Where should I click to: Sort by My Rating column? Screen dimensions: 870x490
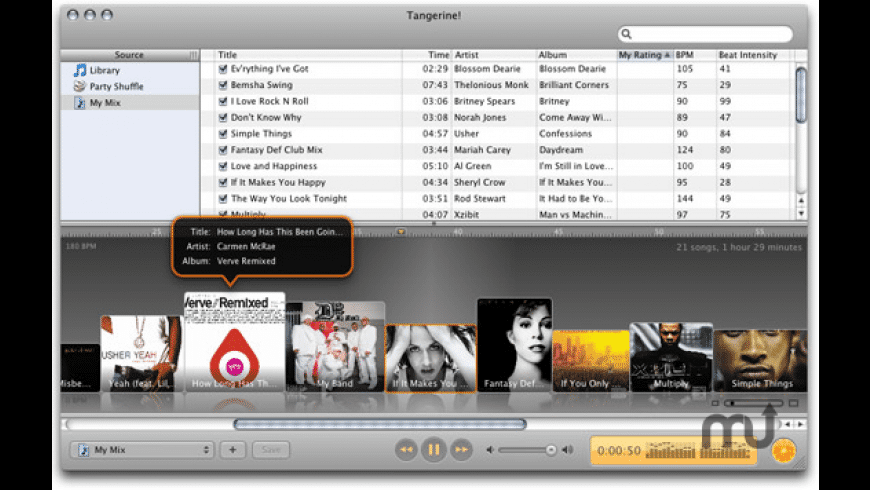[x=645, y=55]
